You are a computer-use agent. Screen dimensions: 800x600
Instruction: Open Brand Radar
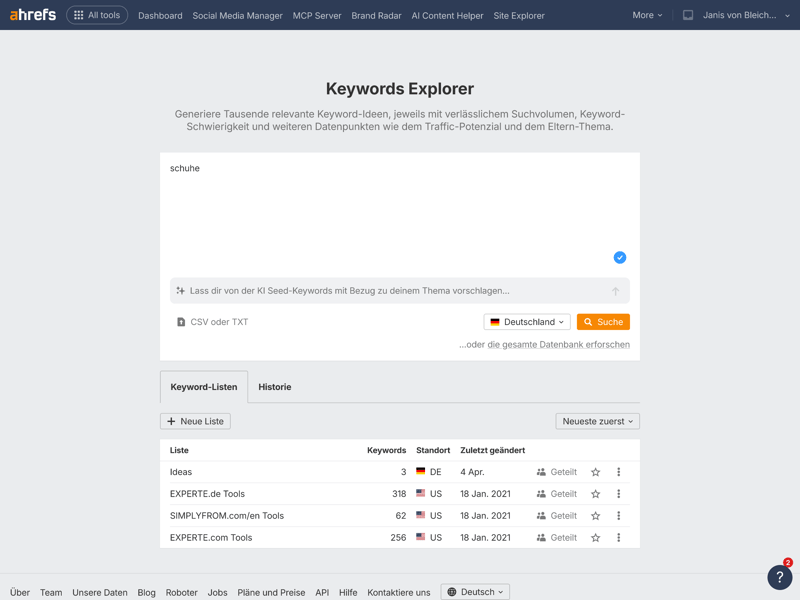point(376,16)
